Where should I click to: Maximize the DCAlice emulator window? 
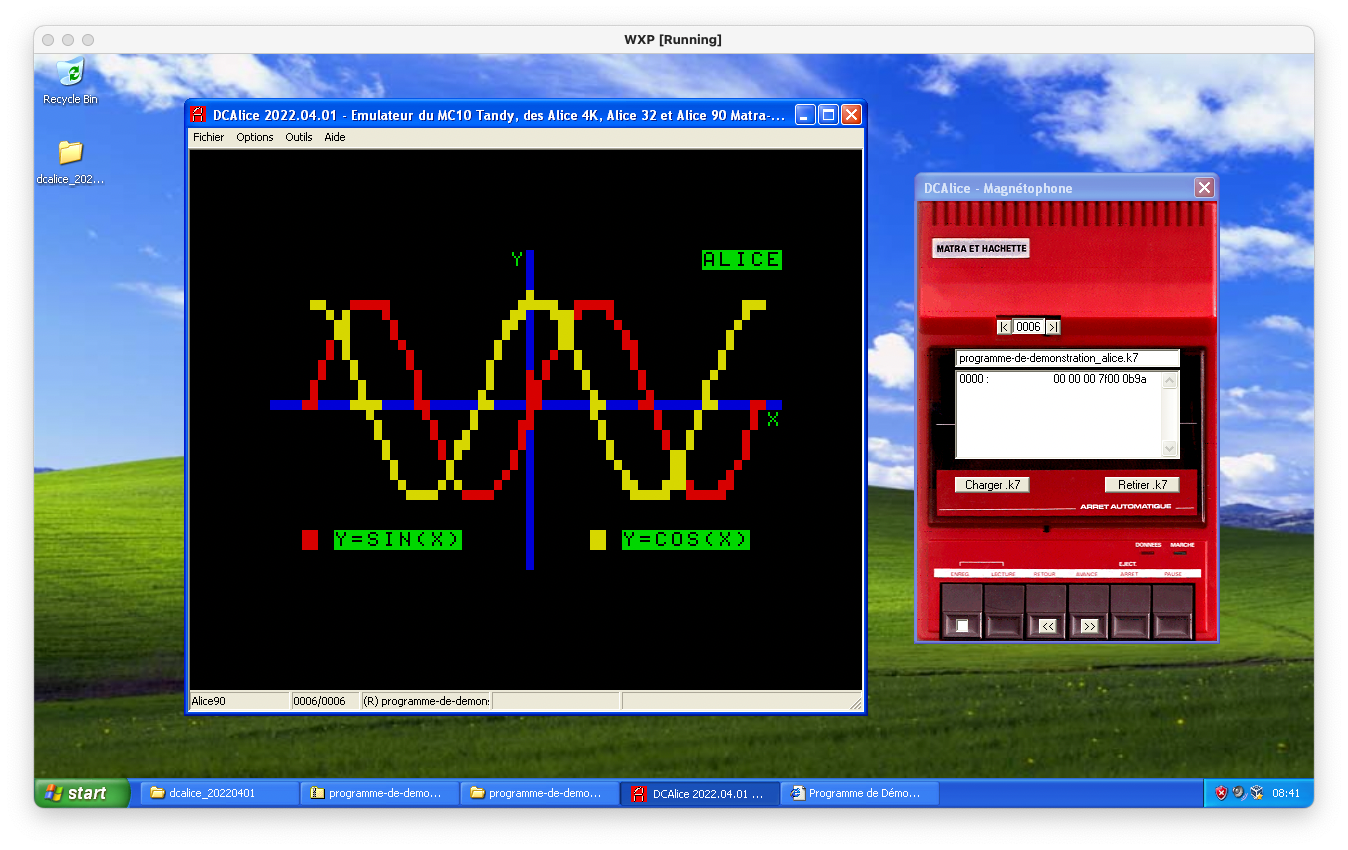pos(828,115)
